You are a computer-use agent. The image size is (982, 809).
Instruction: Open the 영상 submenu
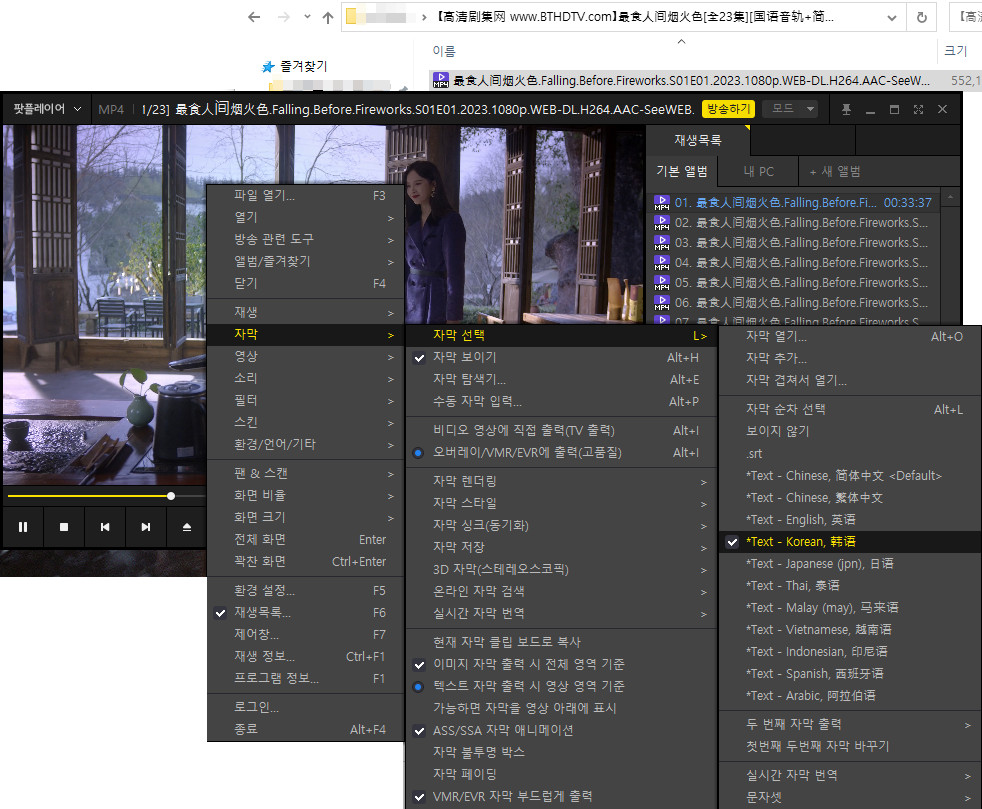click(305, 357)
